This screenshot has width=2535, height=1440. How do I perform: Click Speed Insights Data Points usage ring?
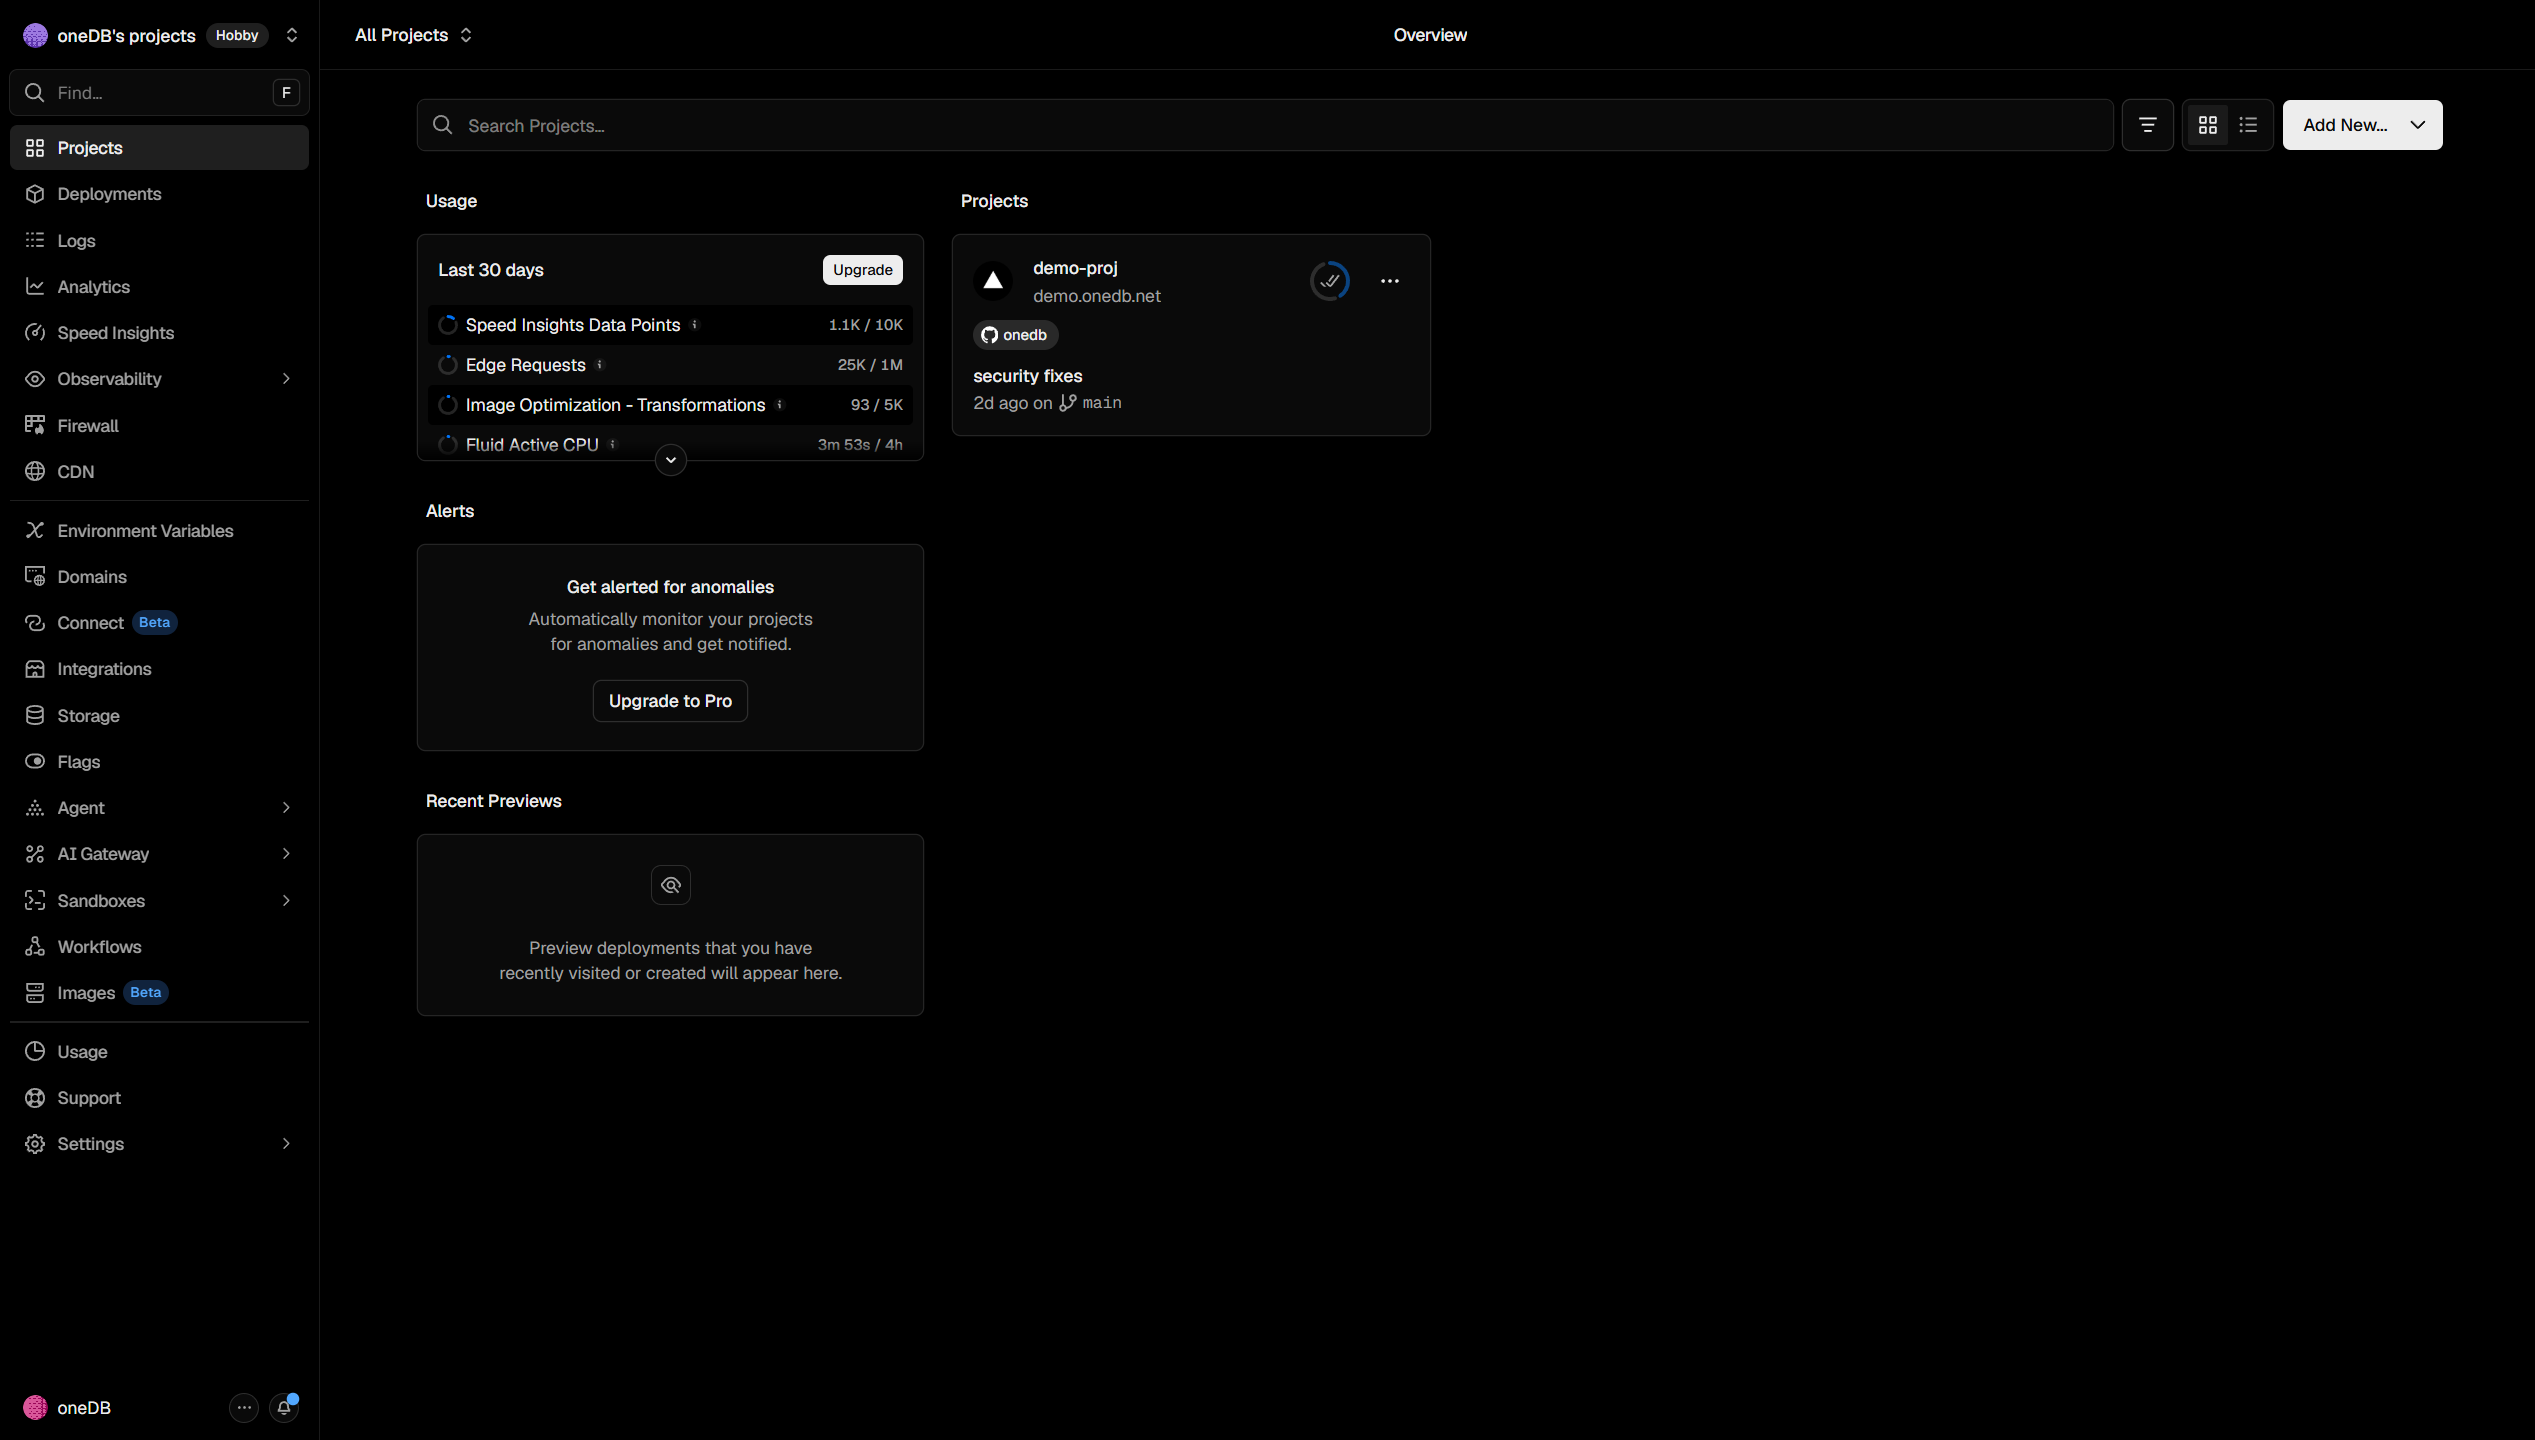[448, 325]
